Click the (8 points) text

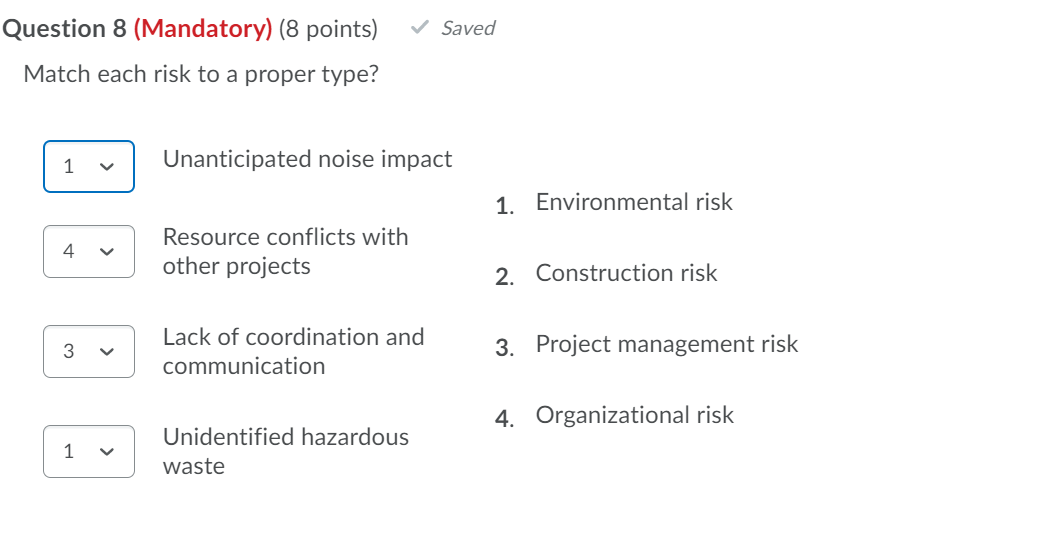pos(328,29)
